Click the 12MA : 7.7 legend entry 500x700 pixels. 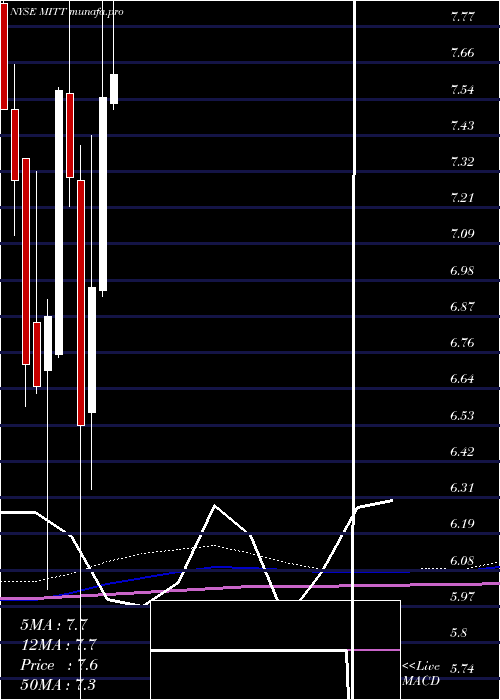click(58, 645)
